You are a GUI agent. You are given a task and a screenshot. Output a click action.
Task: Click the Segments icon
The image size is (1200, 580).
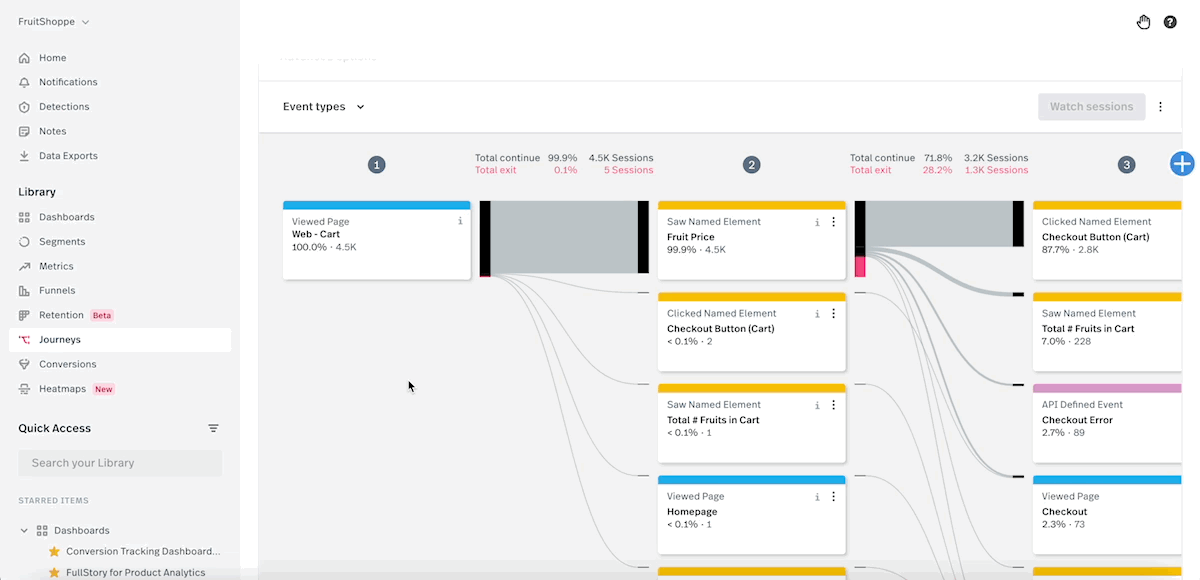click(x=25, y=242)
